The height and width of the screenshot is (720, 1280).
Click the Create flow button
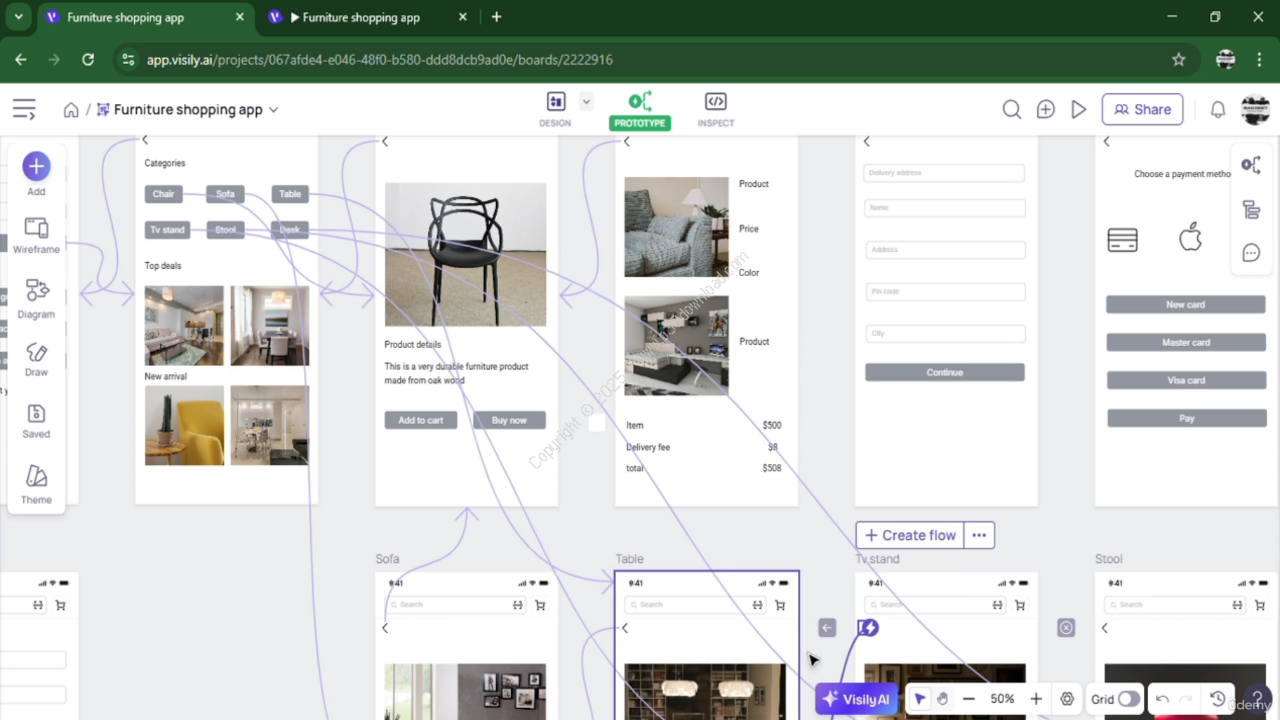(x=909, y=535)
